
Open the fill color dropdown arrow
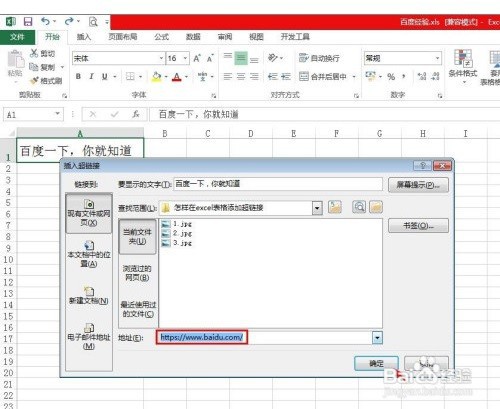point(166,77)
